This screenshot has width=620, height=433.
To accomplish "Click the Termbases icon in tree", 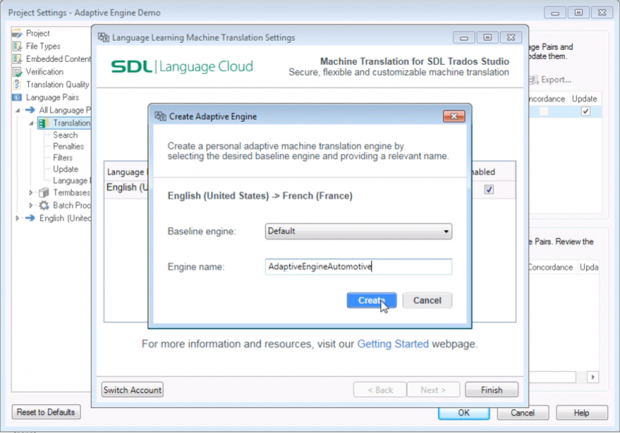I will [44, 193].
